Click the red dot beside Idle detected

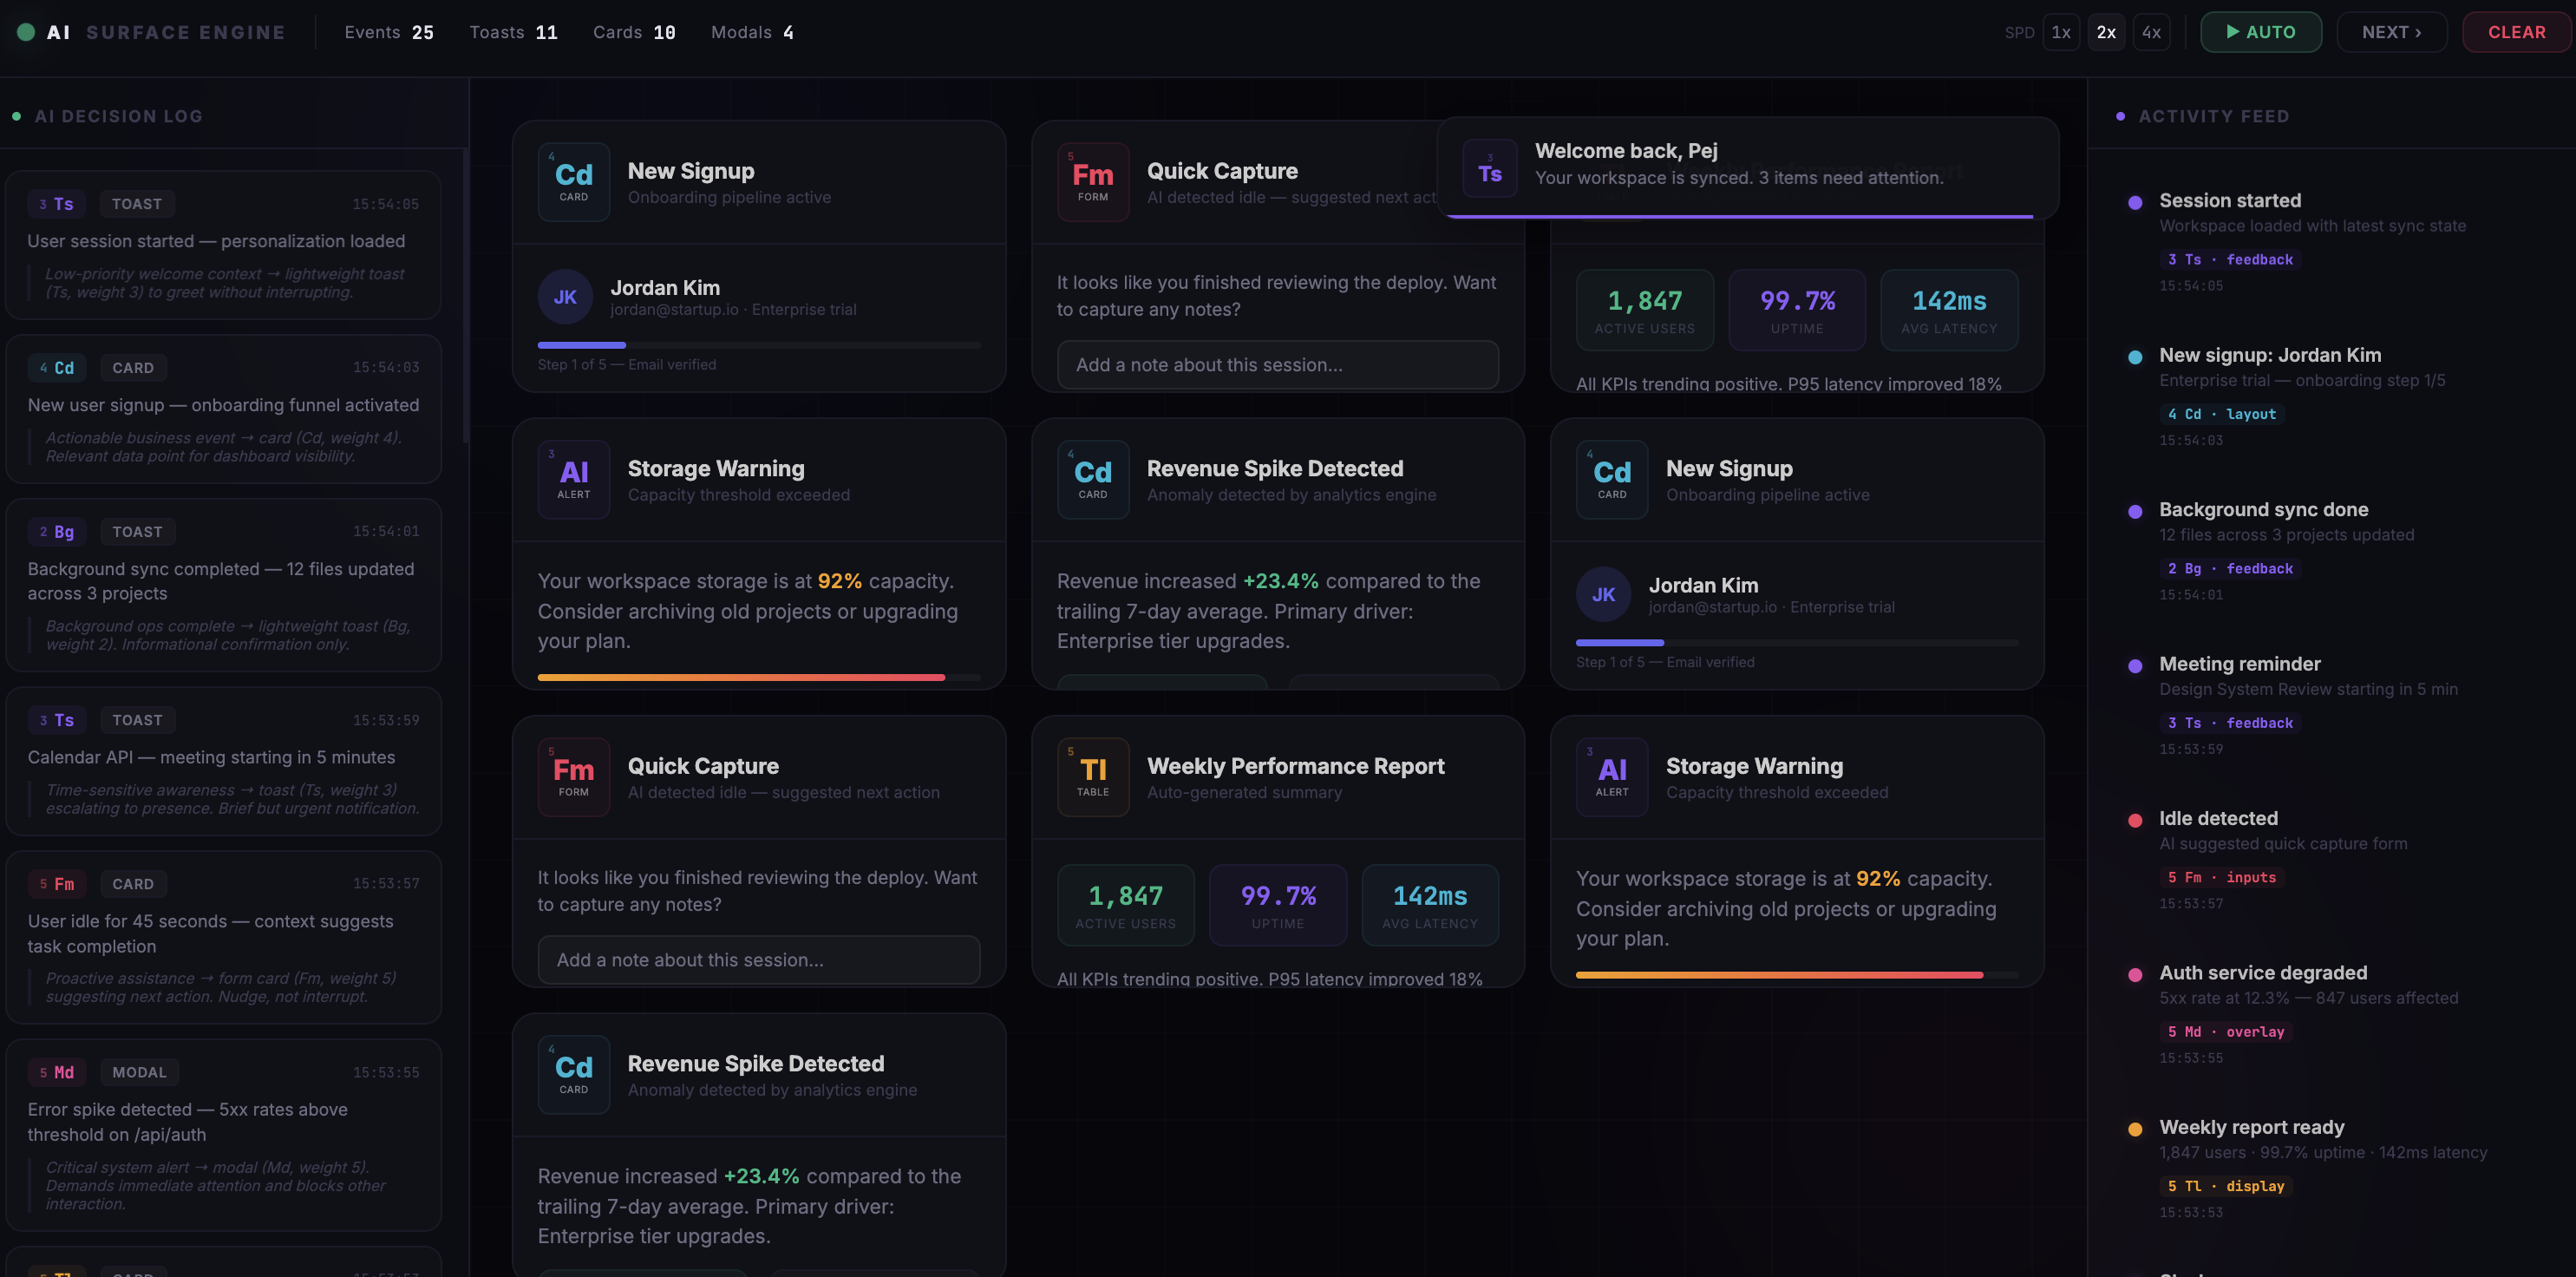(2135, 820)
